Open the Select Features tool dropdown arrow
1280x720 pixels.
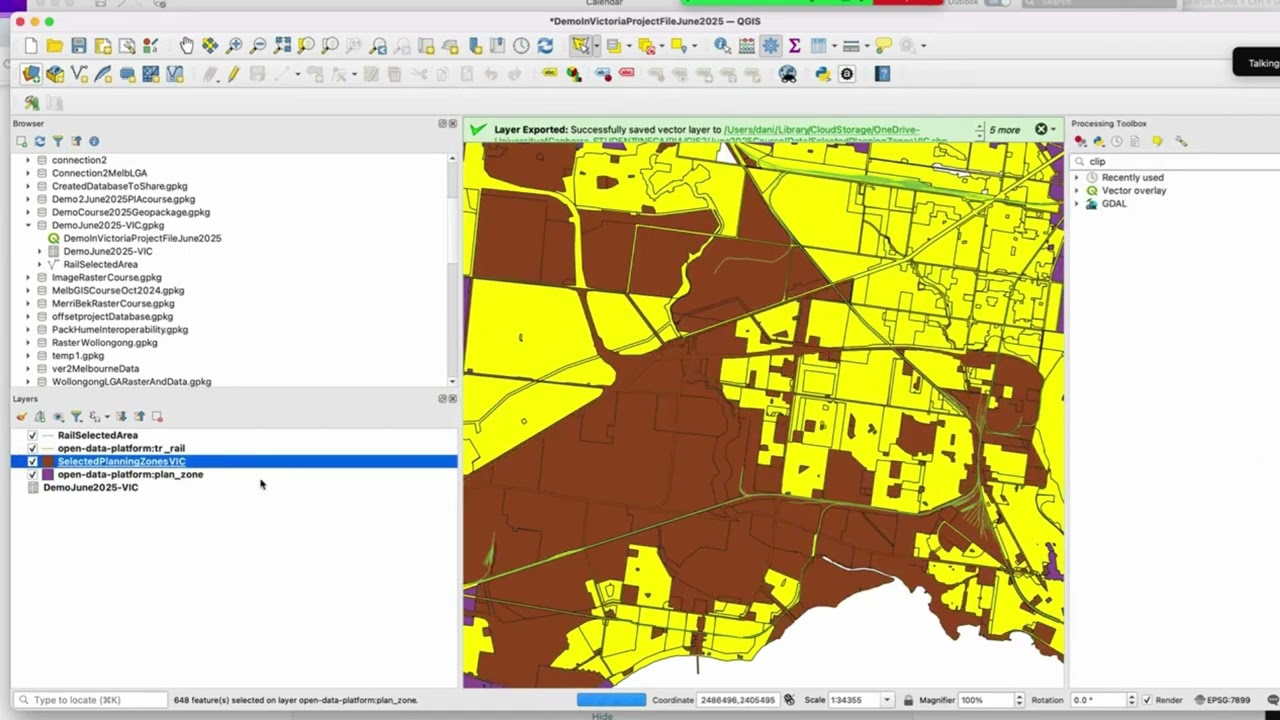[596, 46]
